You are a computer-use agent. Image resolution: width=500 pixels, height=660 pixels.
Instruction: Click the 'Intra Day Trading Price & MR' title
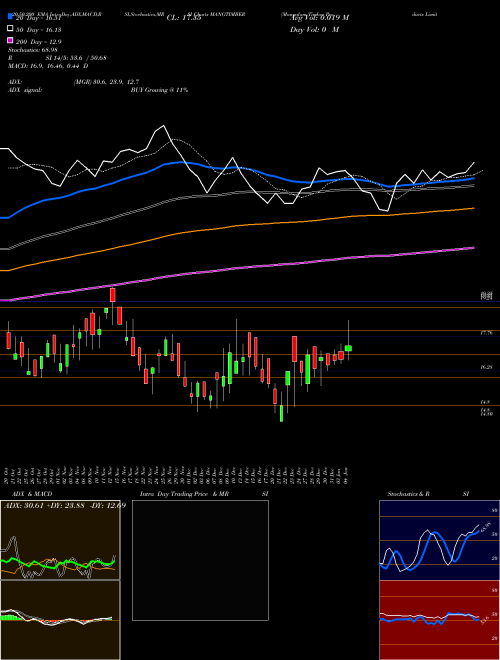pyautogui.click(x=184, y=494)
